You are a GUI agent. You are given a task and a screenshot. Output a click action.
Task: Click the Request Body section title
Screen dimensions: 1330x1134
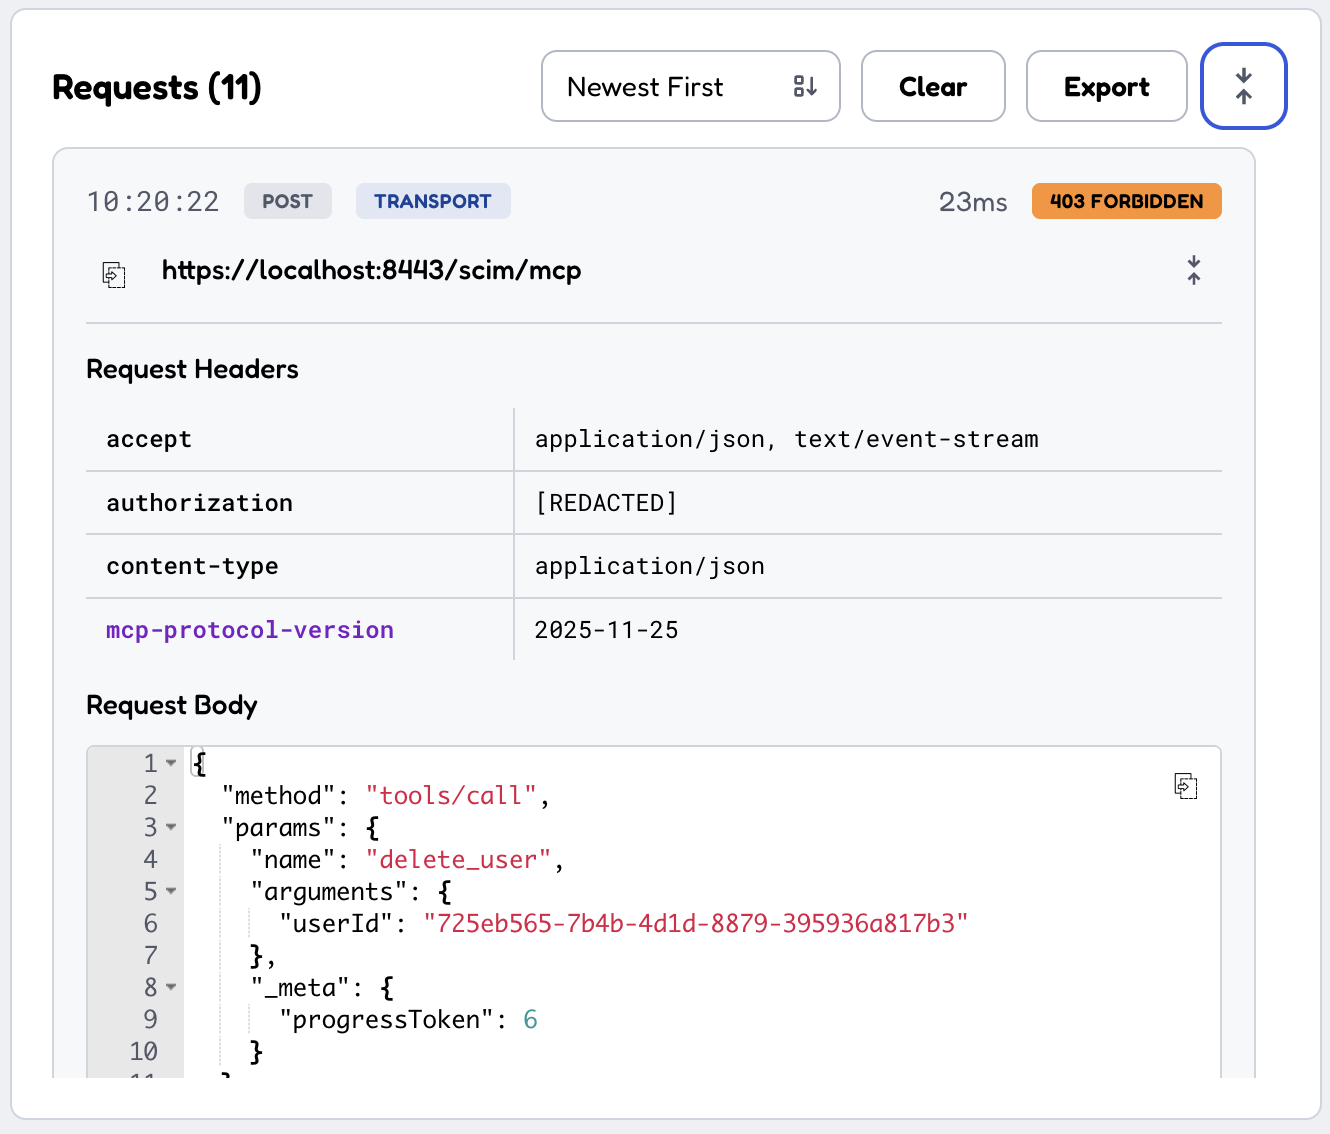172,705
